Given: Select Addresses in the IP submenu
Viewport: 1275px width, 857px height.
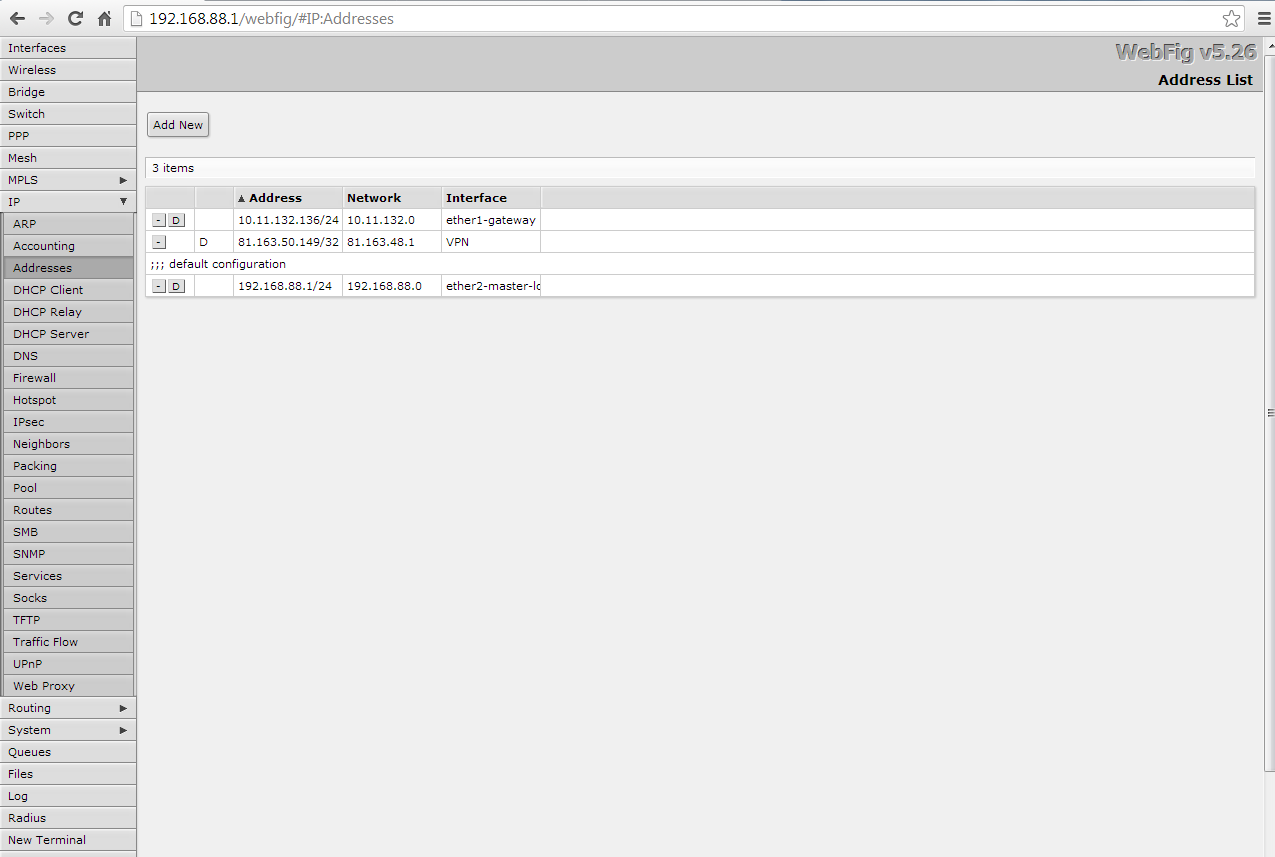Looking at the screenshot, I should pyautogui.click(x=68, y=268).
